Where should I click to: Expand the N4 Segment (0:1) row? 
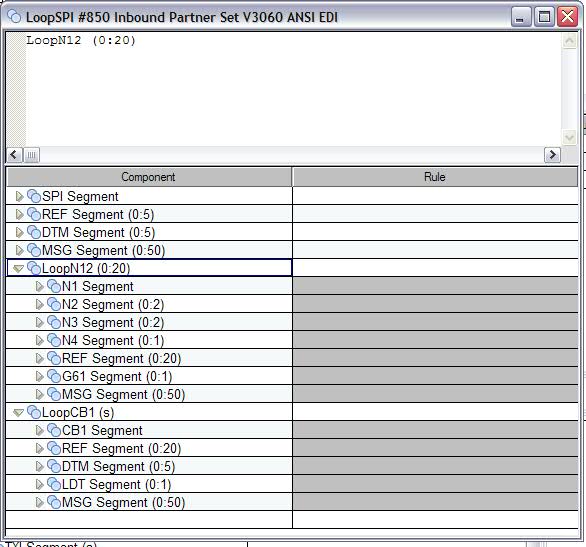pyautogui.click(x=39, y=340)
